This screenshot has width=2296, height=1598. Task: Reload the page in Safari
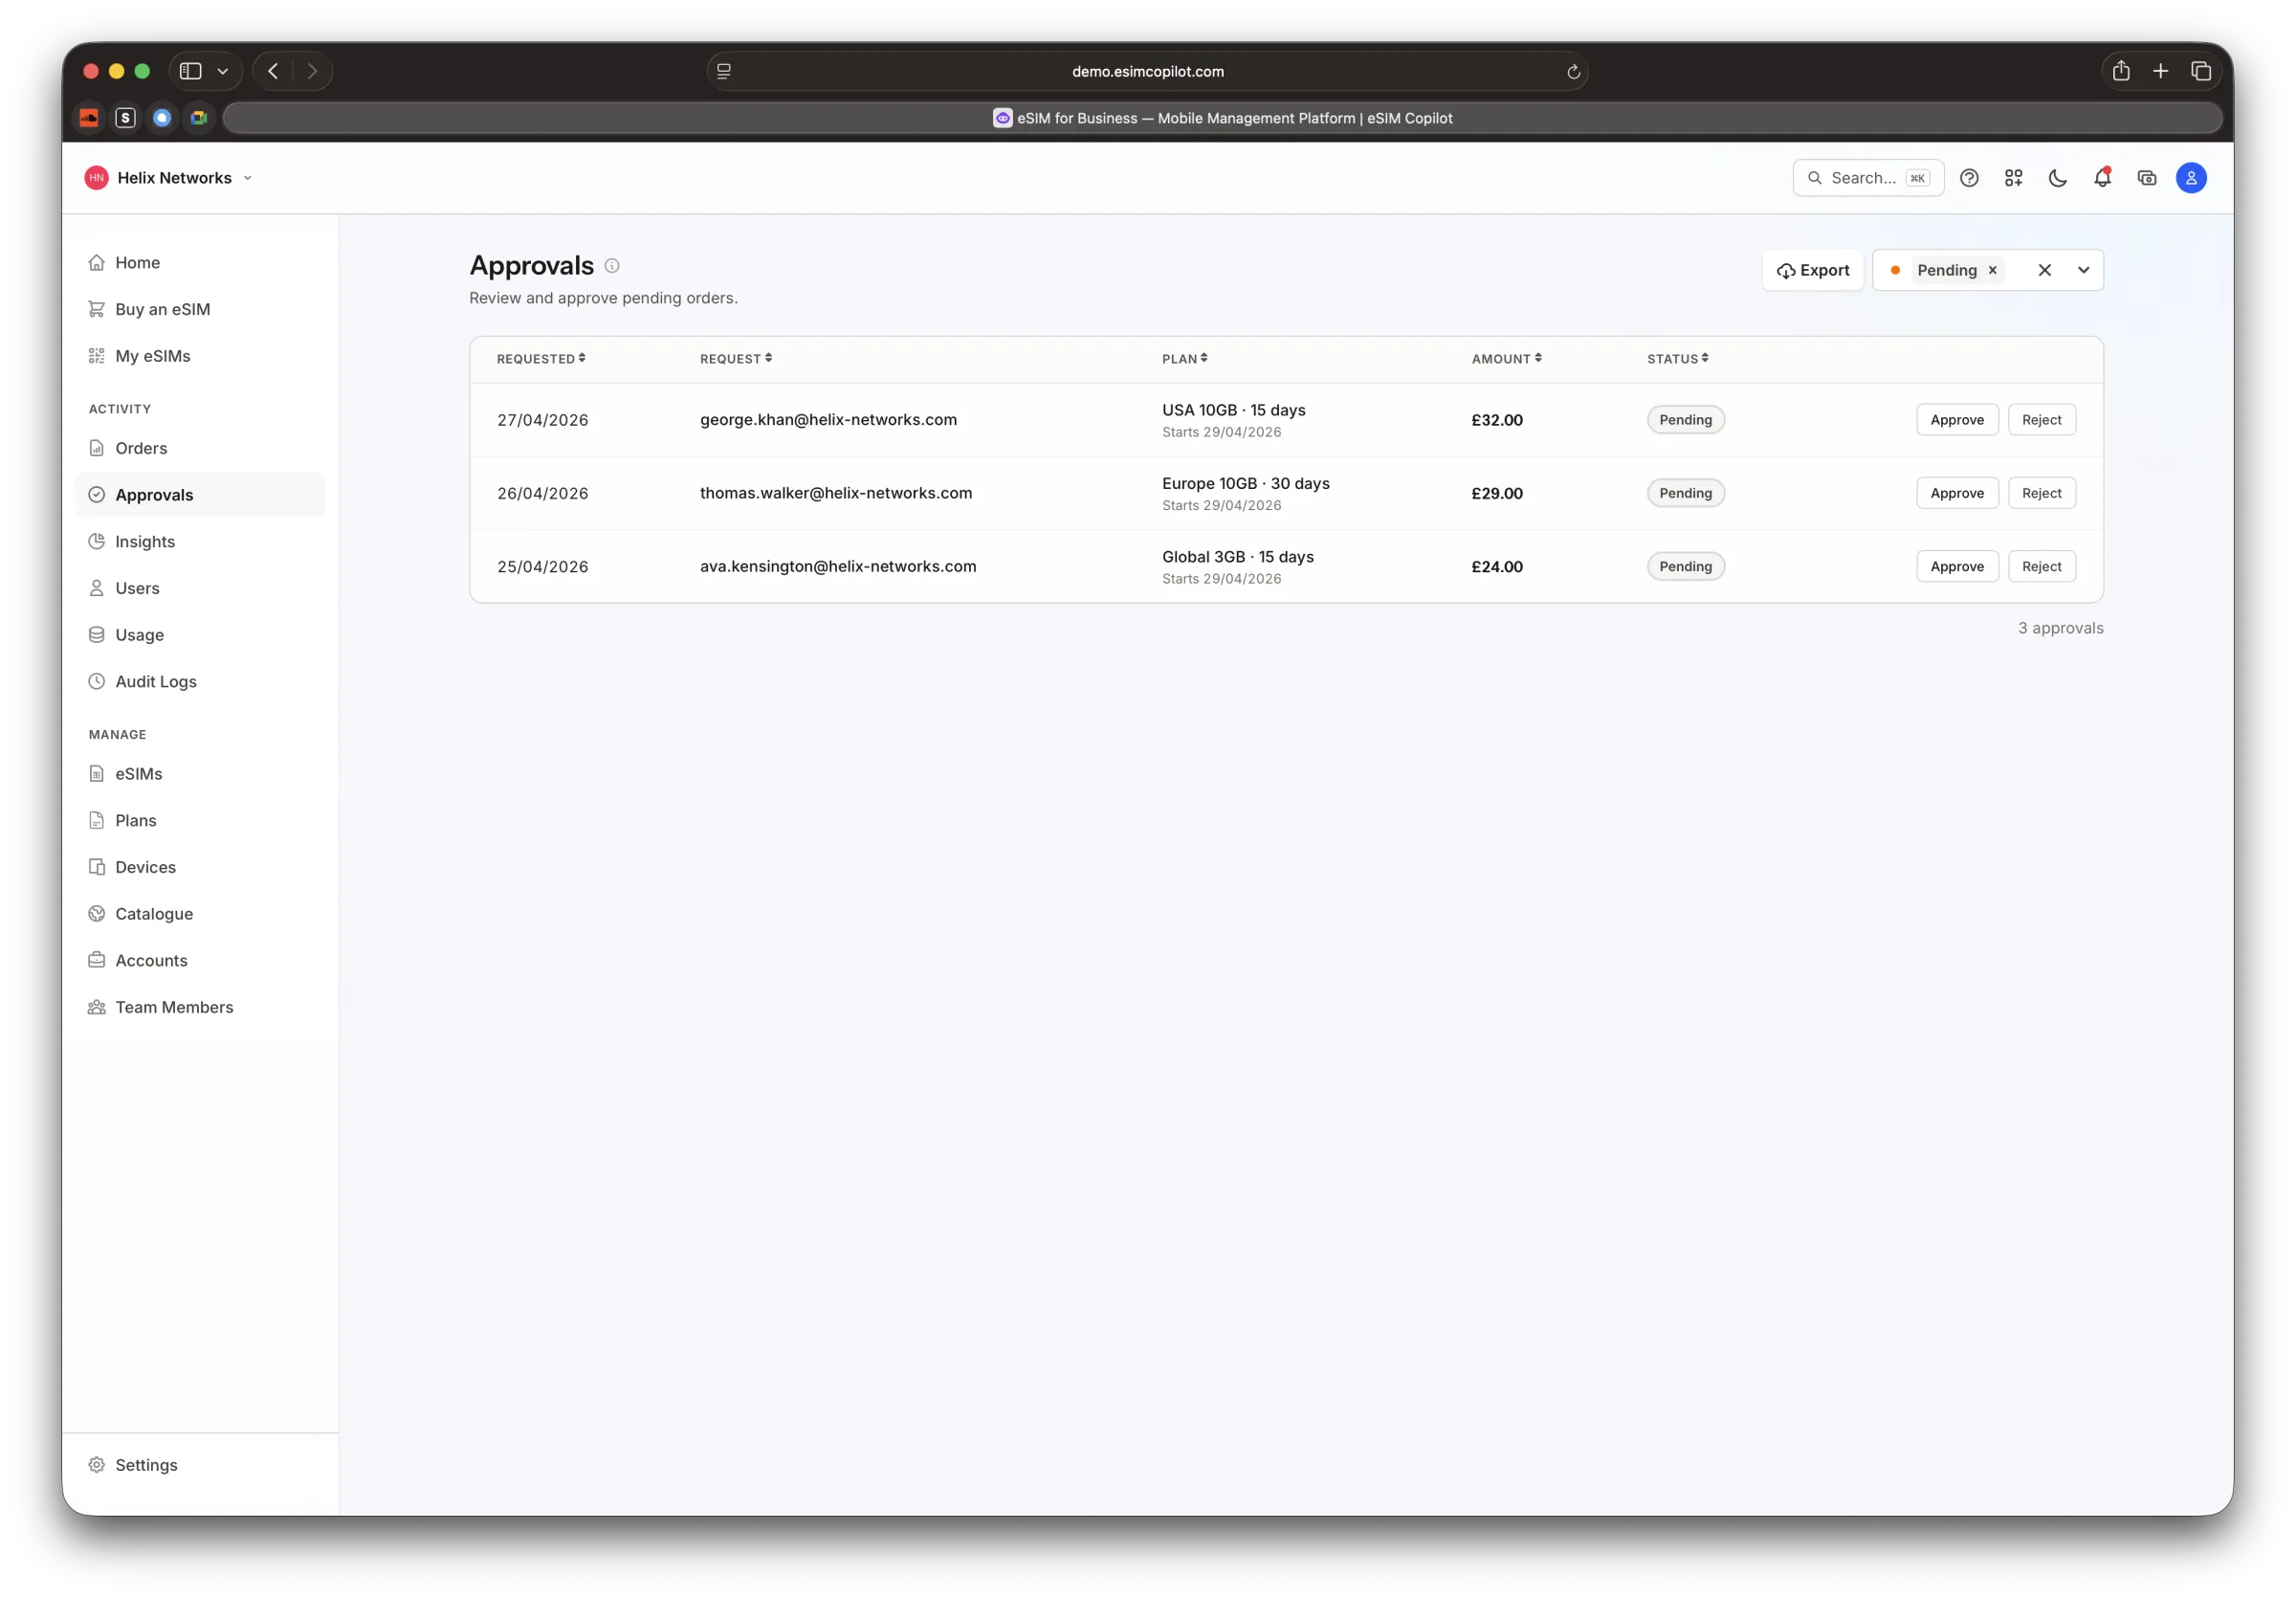tap(1572, 72)
